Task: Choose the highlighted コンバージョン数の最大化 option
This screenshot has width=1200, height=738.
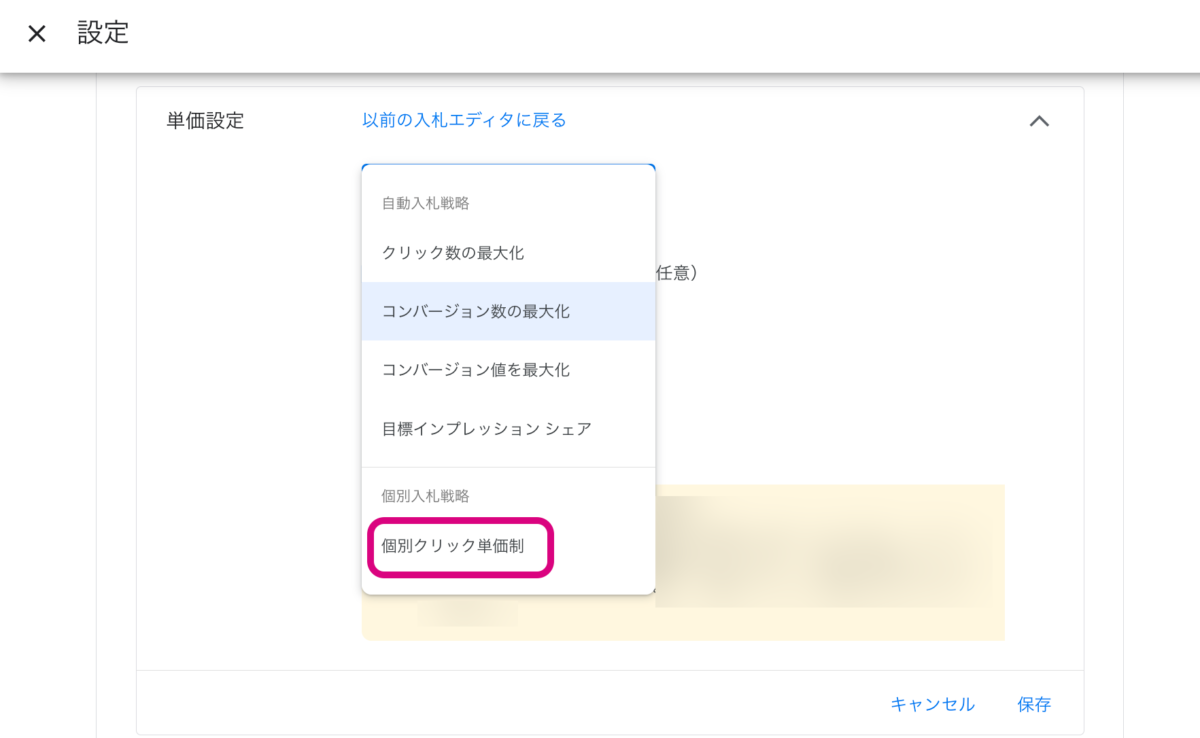Action: (x=476, y=312)
